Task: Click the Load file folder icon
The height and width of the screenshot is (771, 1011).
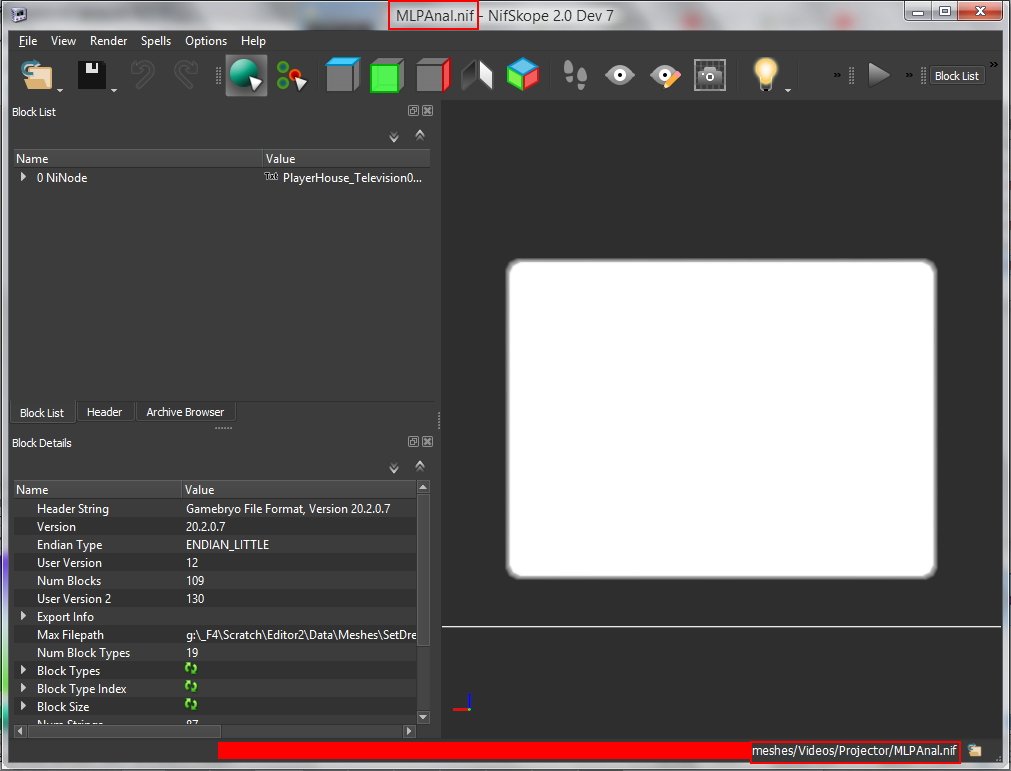Action: click(x=37, y=76)
